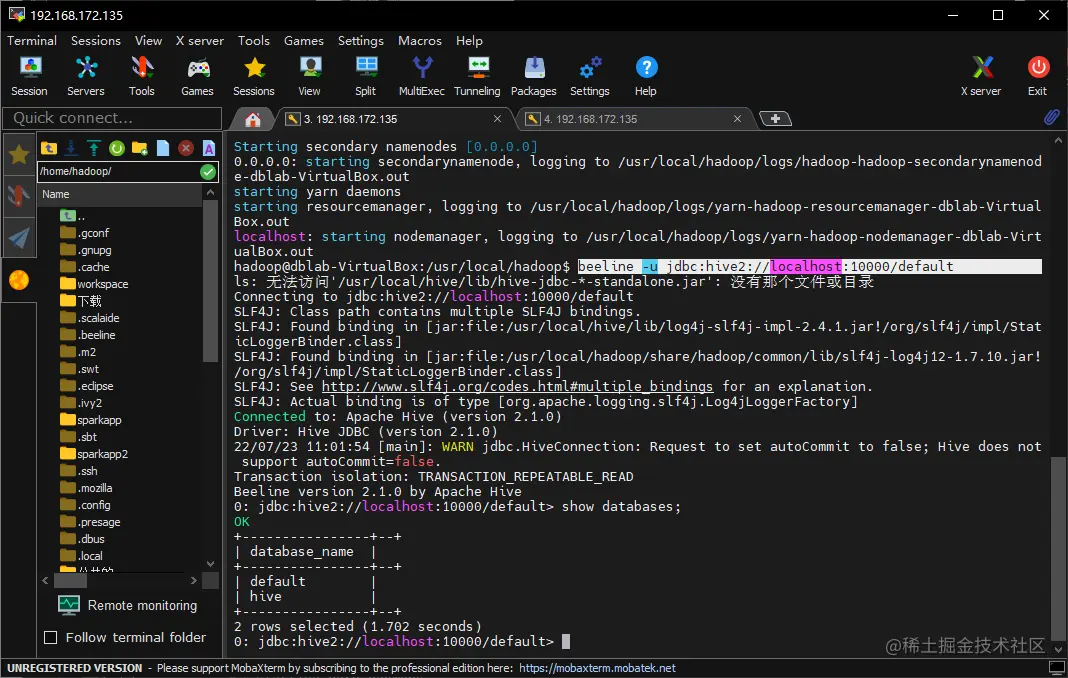Click the home tab icon
The image size is (1068, 678).
click(x=253, y=120)
